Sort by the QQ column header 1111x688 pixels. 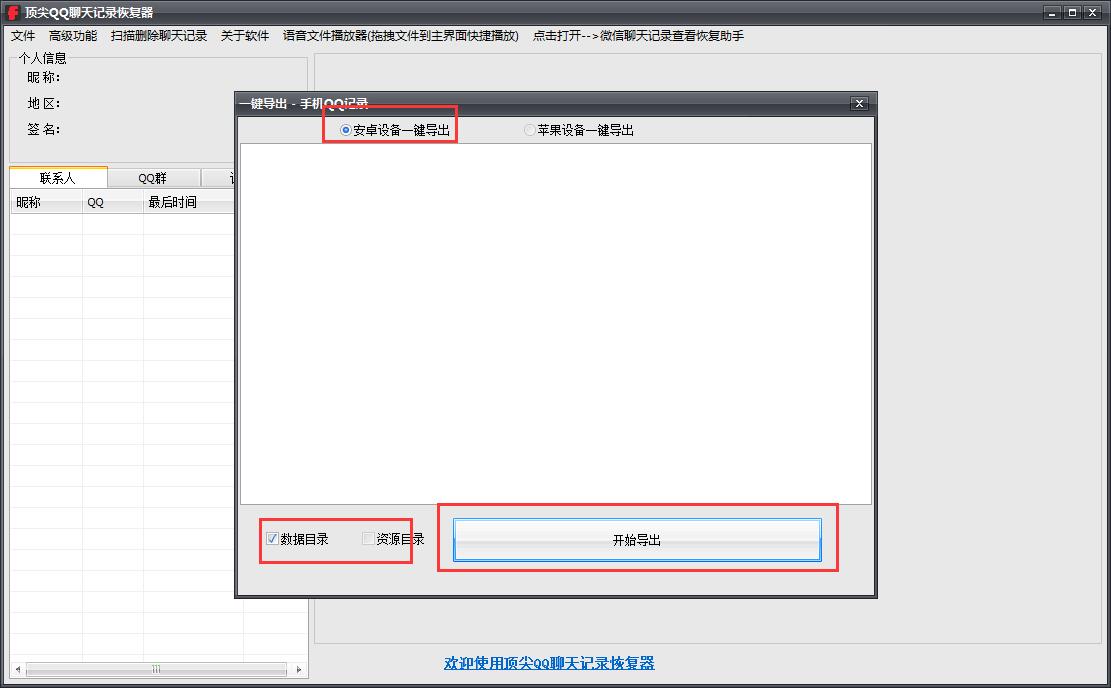(113, 203)
